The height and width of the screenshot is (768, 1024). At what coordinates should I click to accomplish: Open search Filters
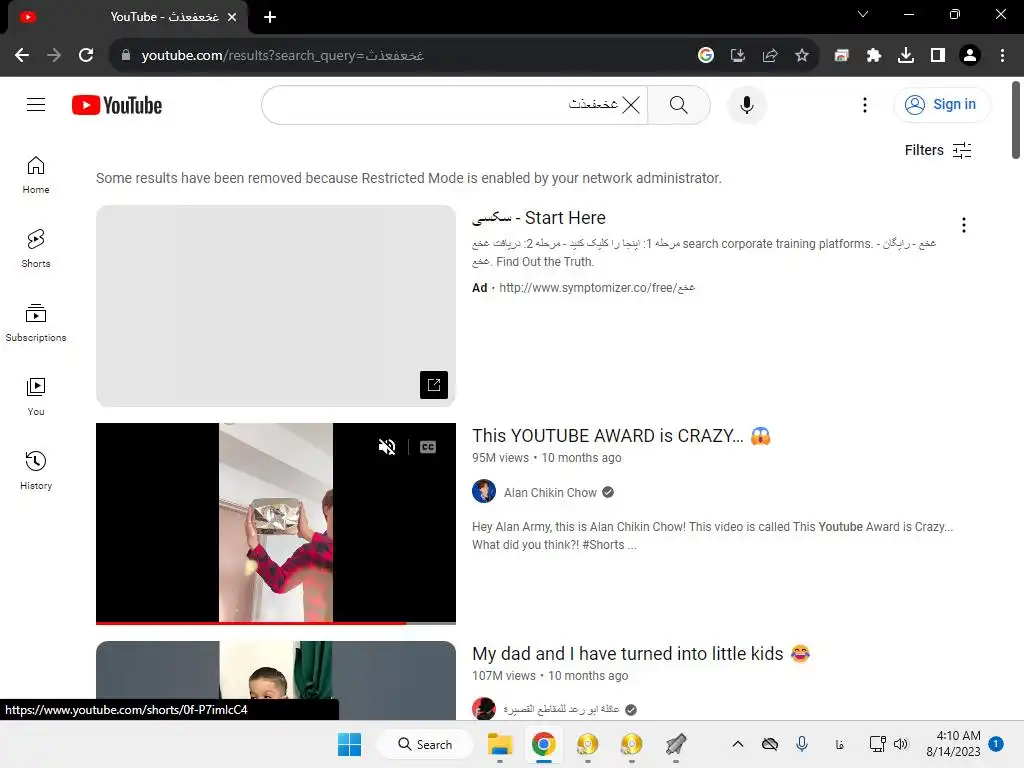pos(938,150)
